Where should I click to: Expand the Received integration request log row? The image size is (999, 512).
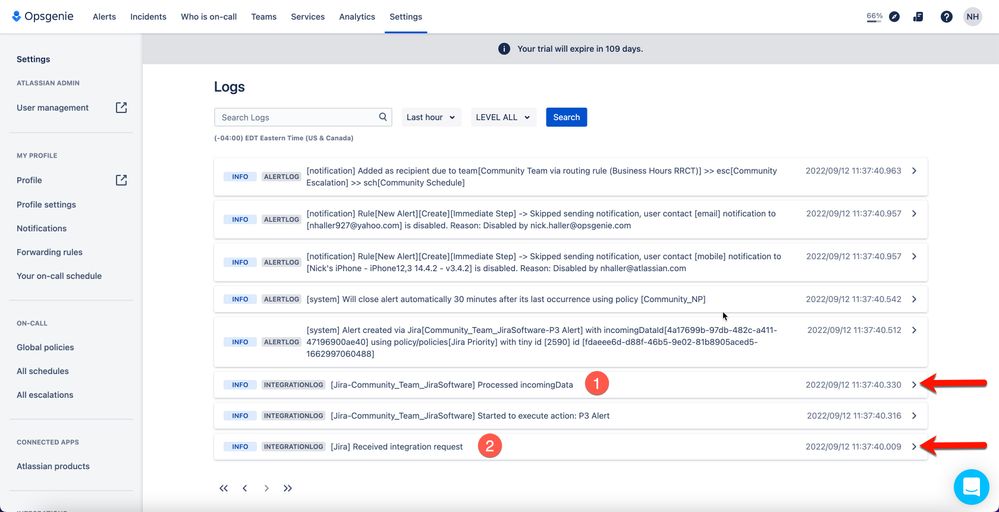pos(914,447)
